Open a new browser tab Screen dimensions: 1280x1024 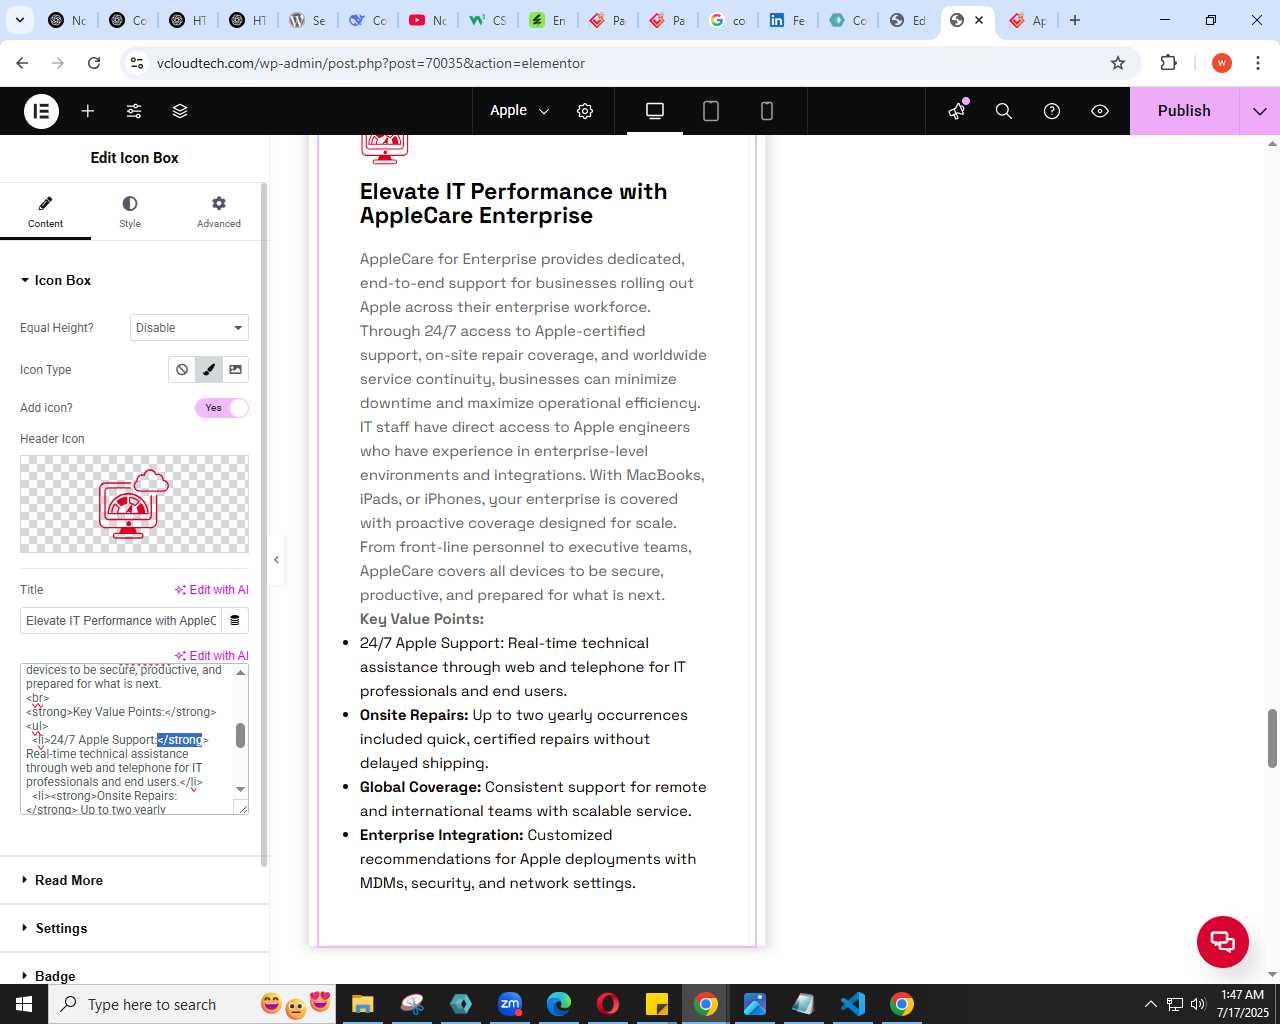click(1075, 20)
